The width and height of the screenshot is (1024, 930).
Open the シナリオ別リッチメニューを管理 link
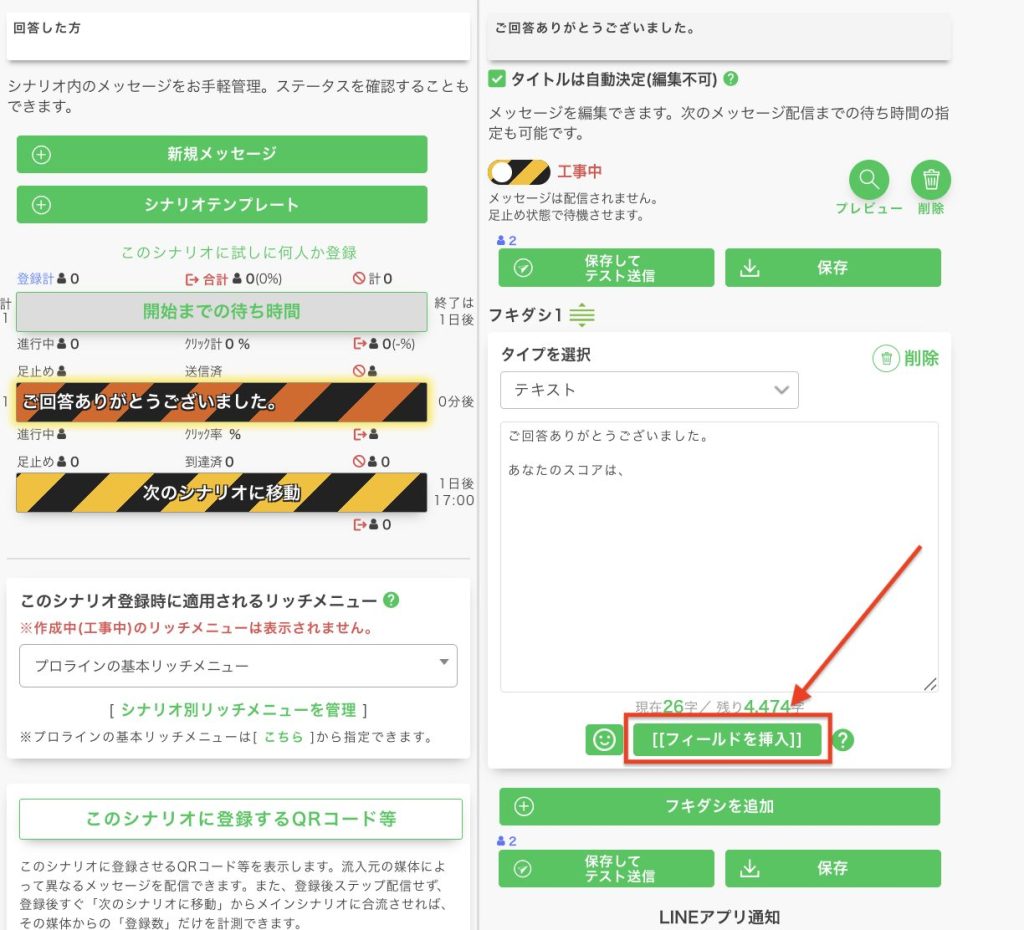[x=238, y=710]
